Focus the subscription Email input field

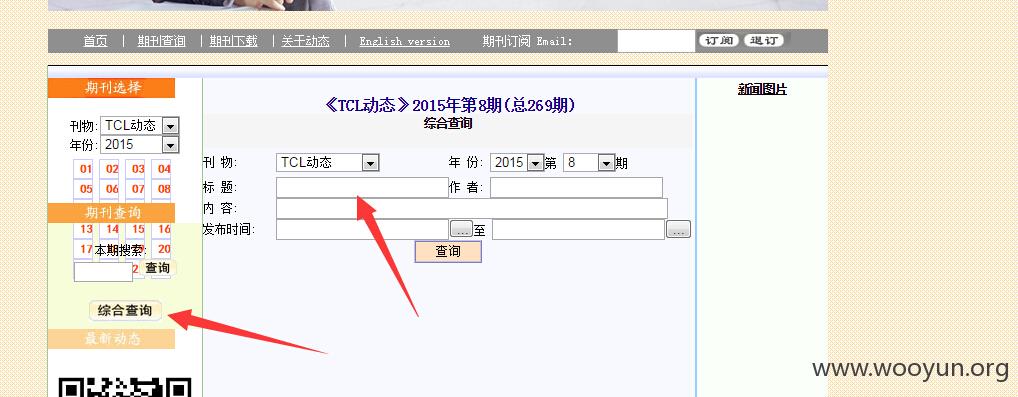tap(656, 41)
